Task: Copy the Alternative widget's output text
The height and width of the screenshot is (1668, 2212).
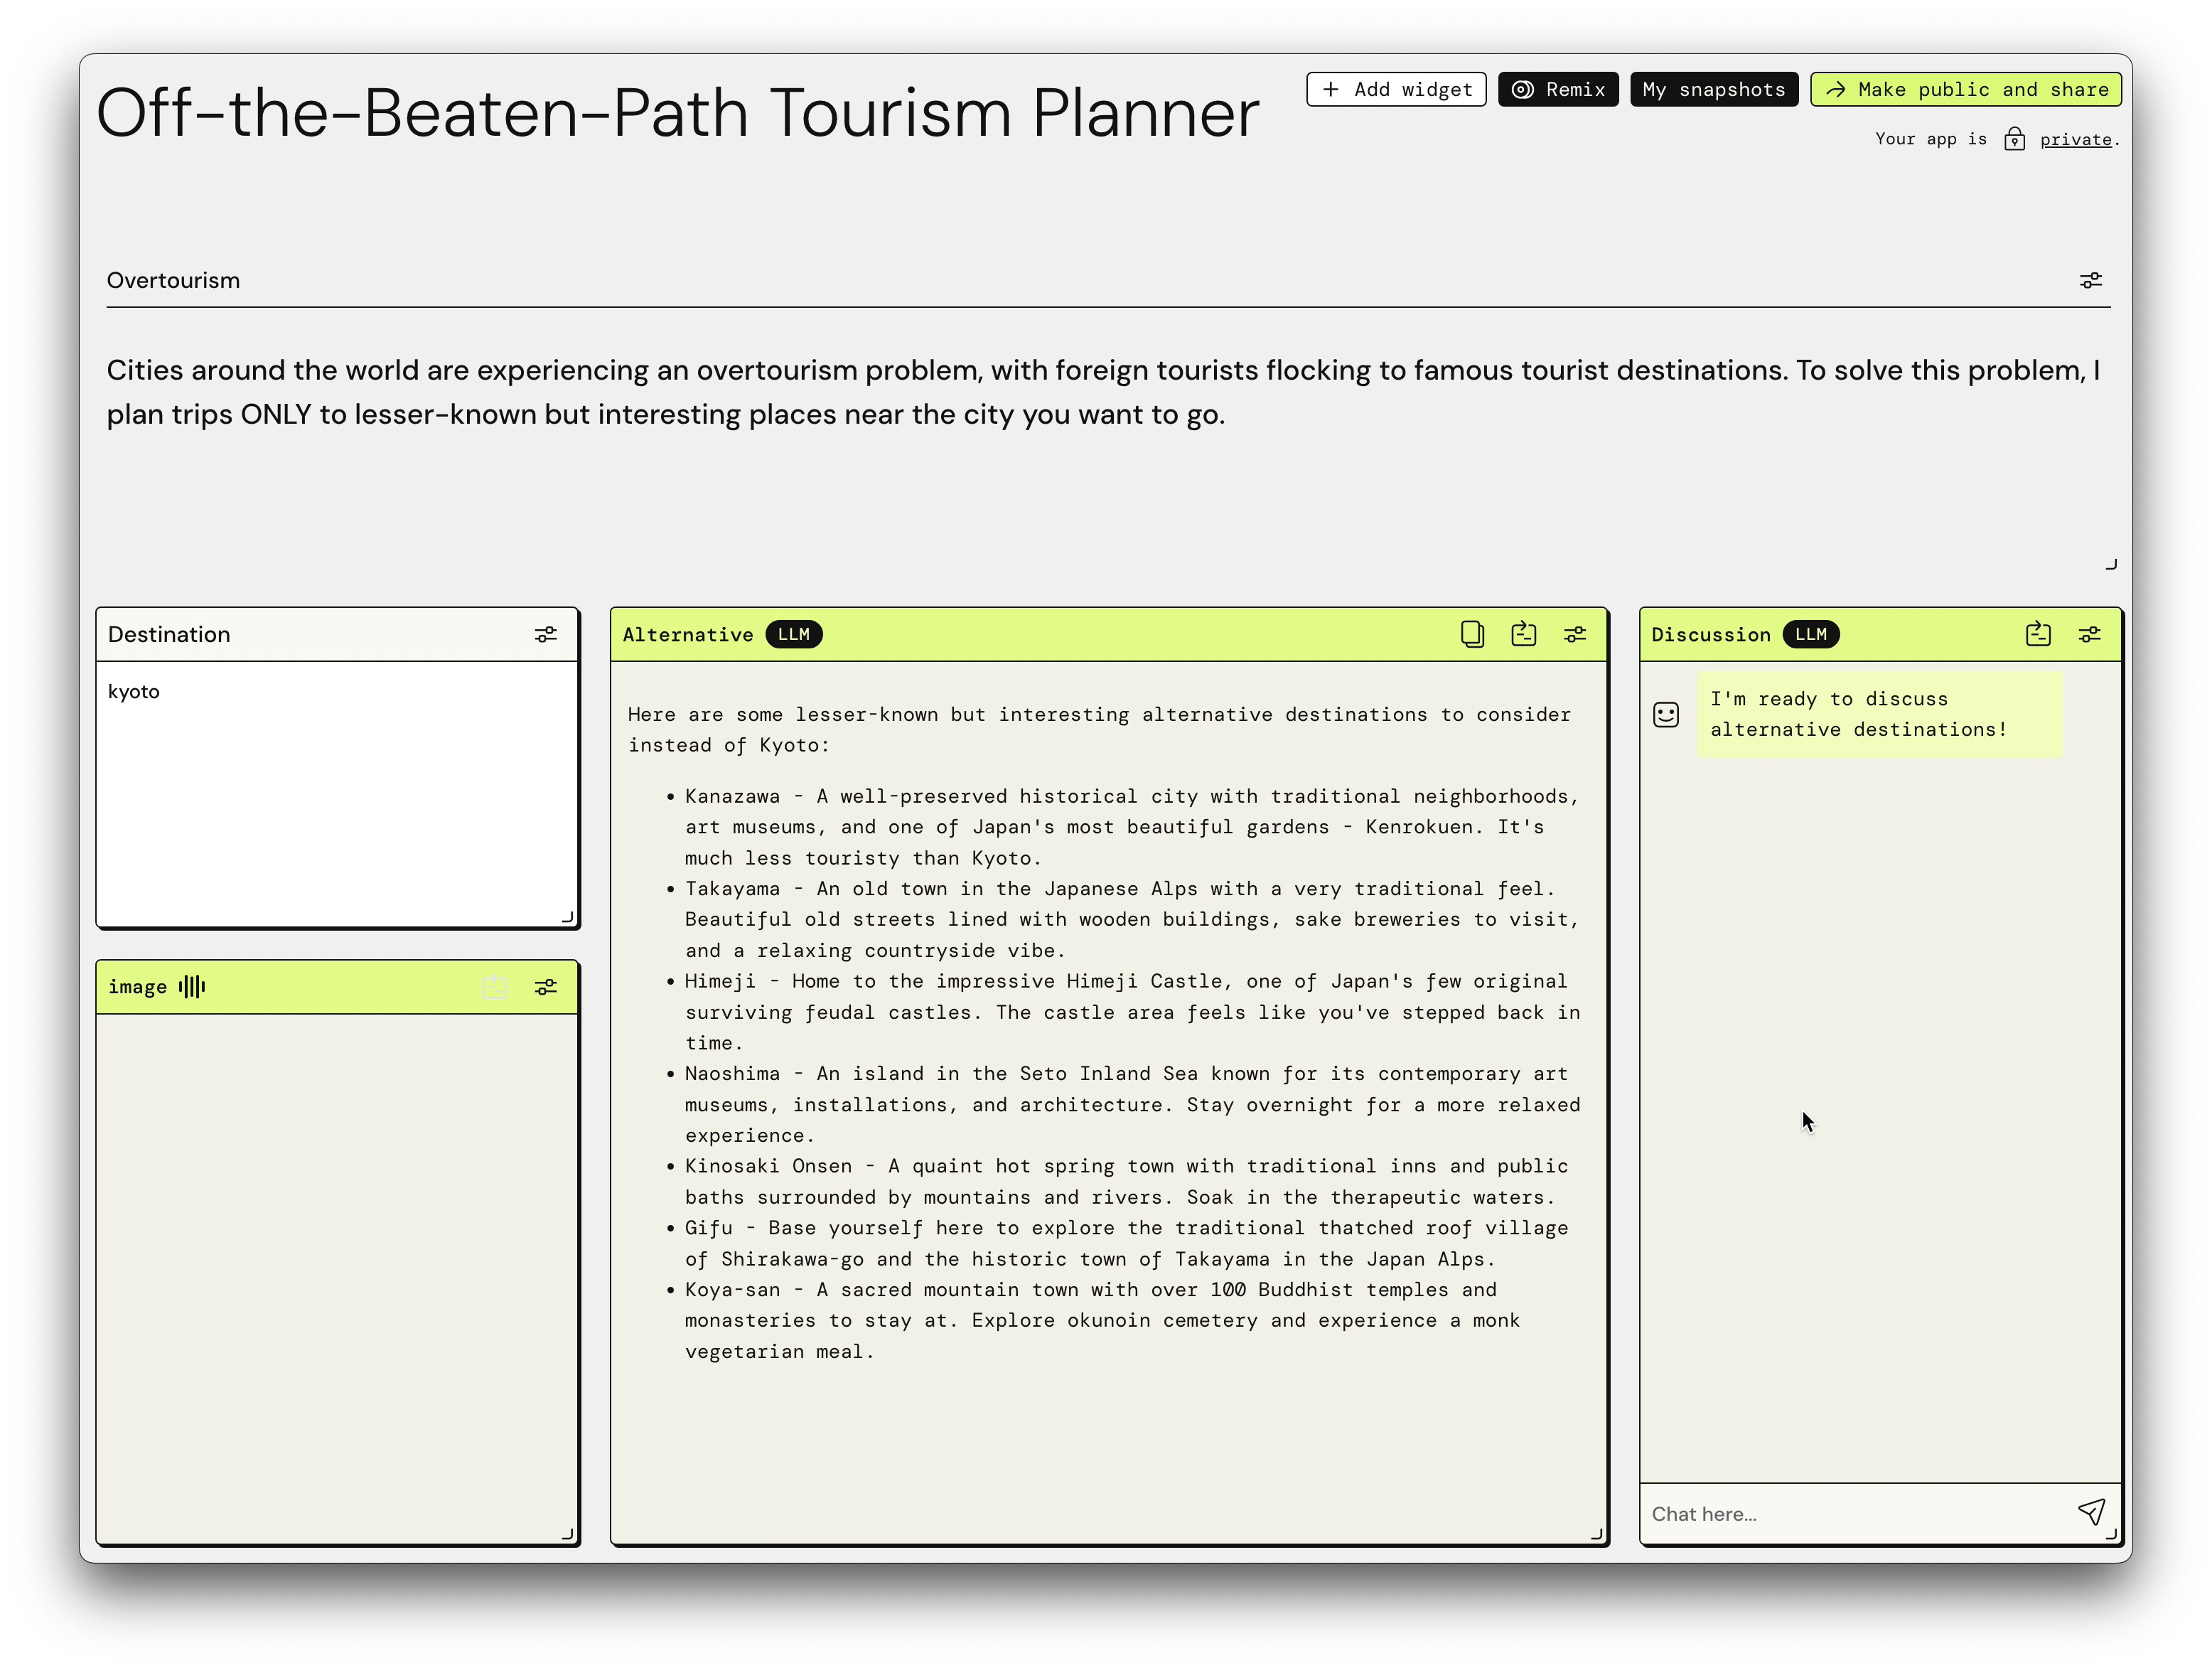Action: pos(1471,634)
